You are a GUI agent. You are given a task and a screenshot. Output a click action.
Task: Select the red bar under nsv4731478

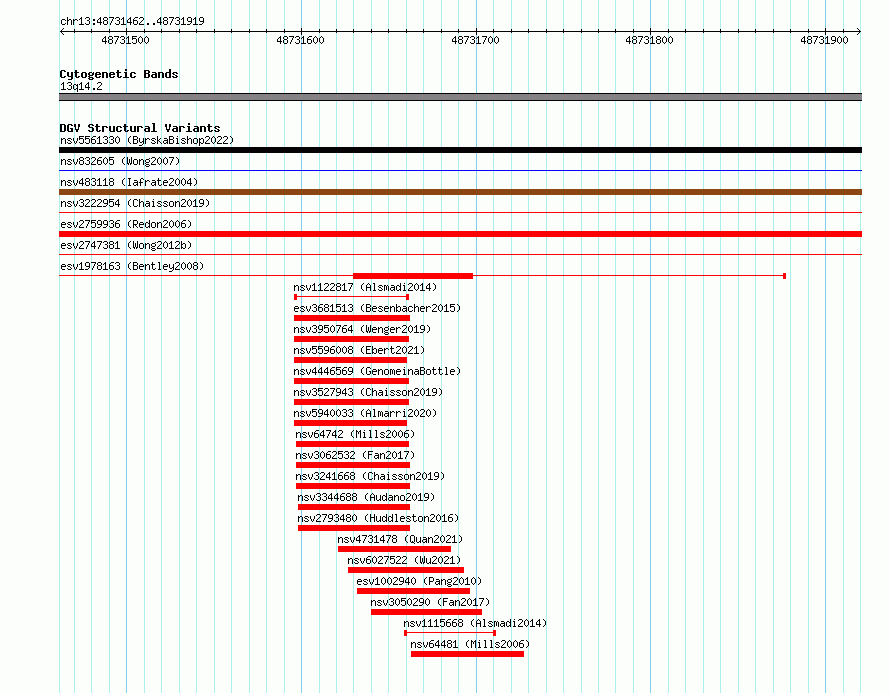(394, 549)
